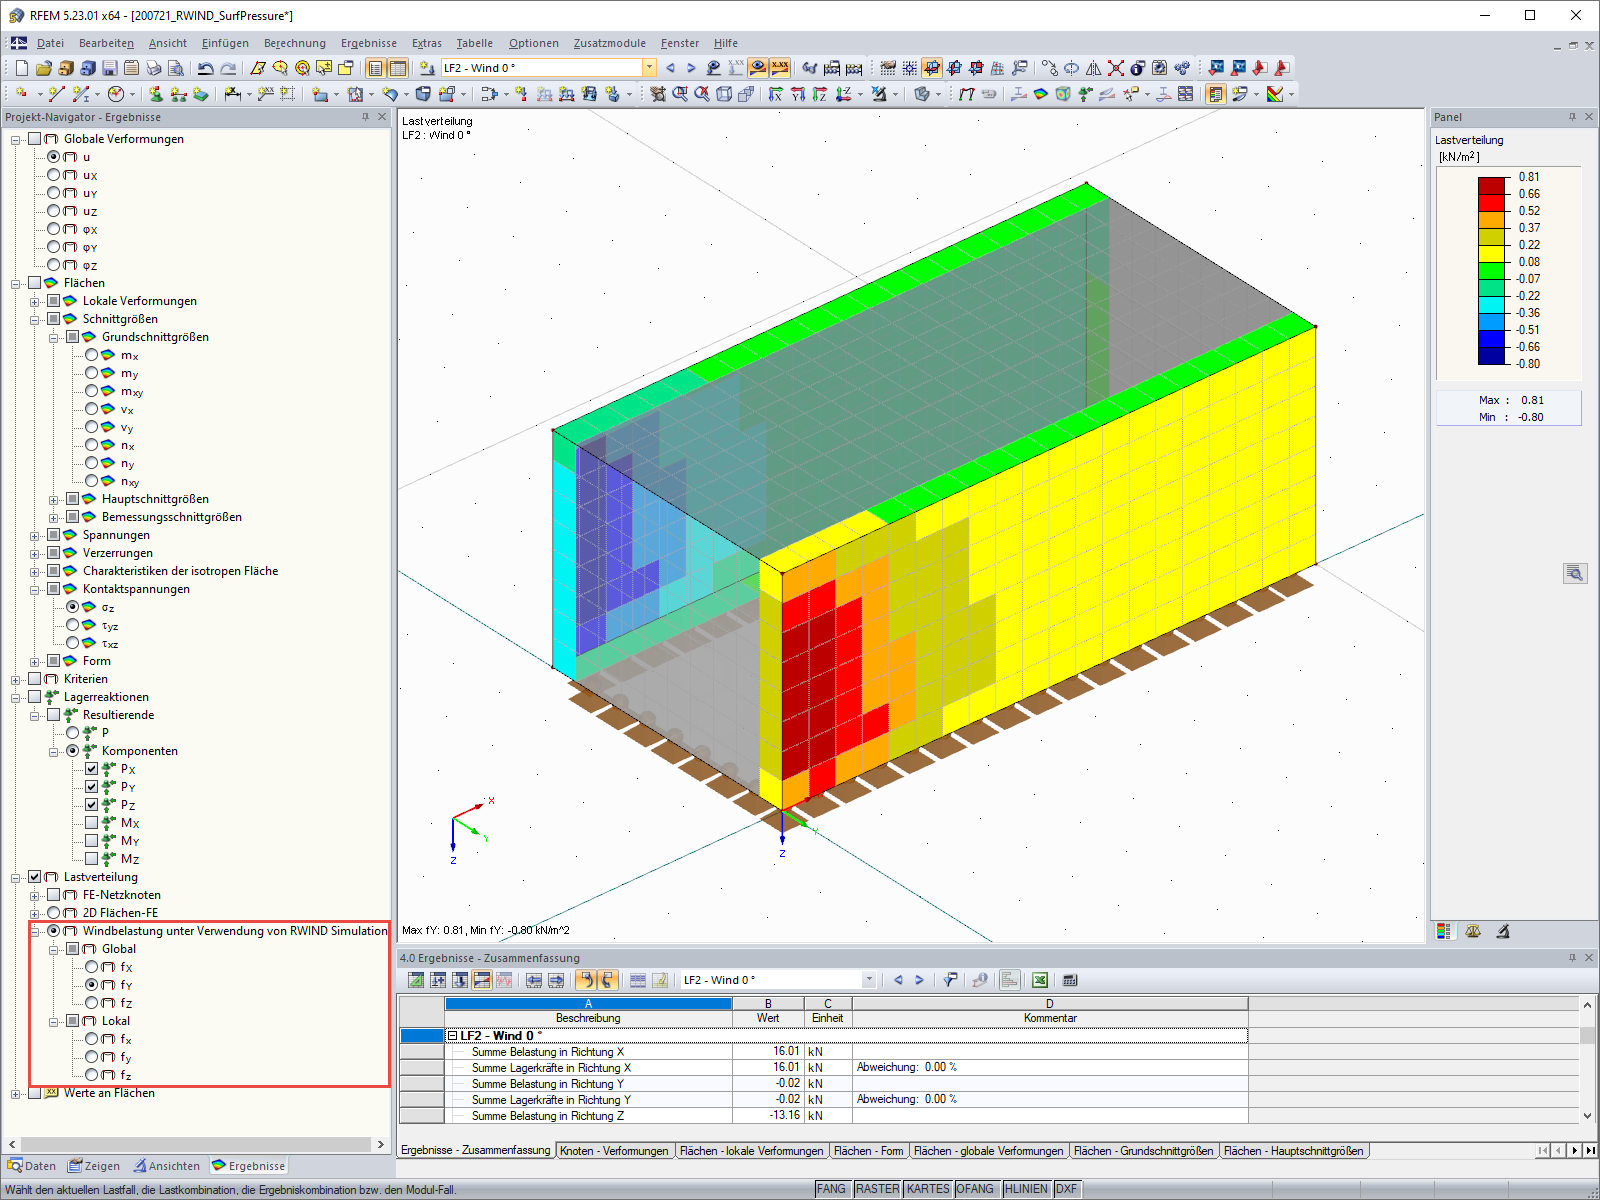Screen dimensions: 1600x1200
Task: Click the Redo arrow icon
Action: [228, 68]
